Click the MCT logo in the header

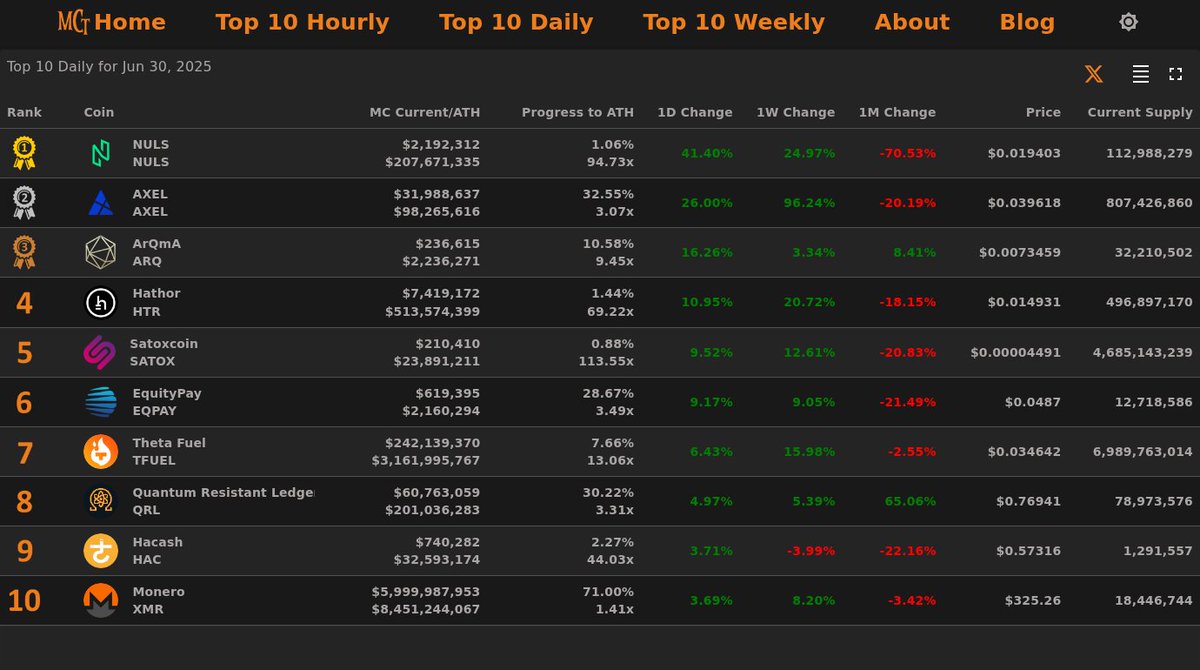point(74,22)
